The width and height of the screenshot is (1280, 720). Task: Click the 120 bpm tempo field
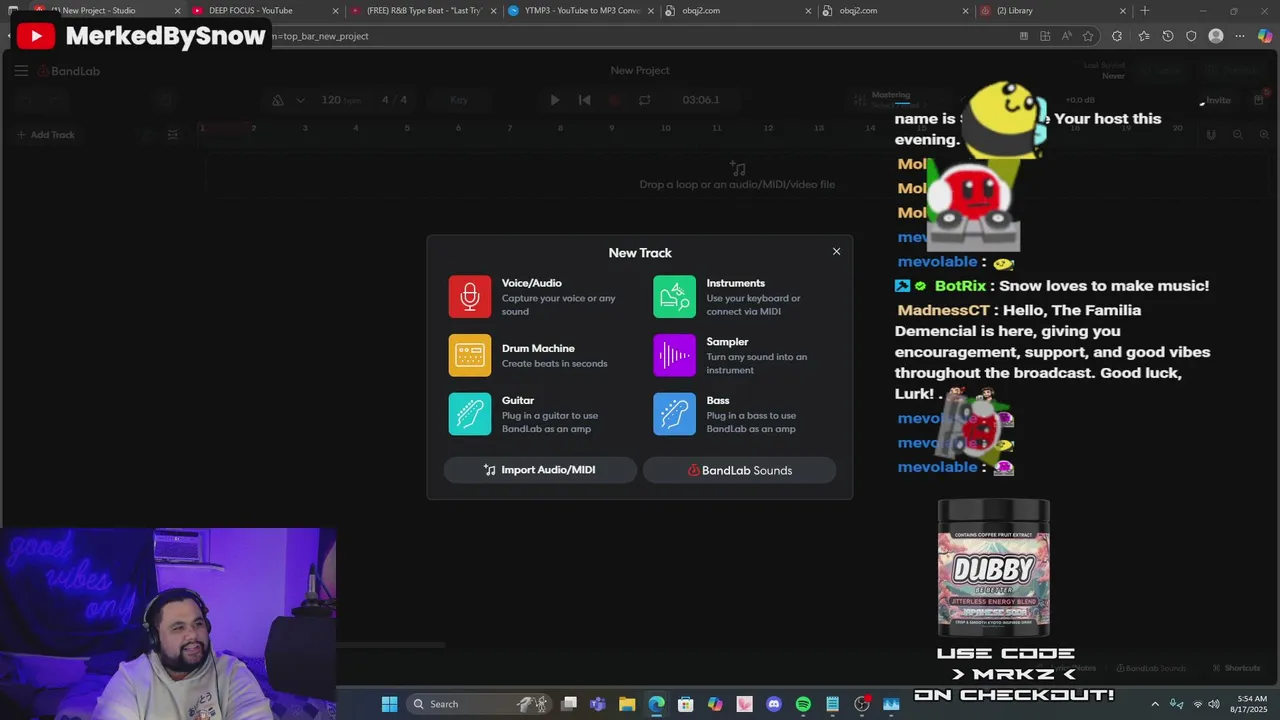click(x=341, y=100)
